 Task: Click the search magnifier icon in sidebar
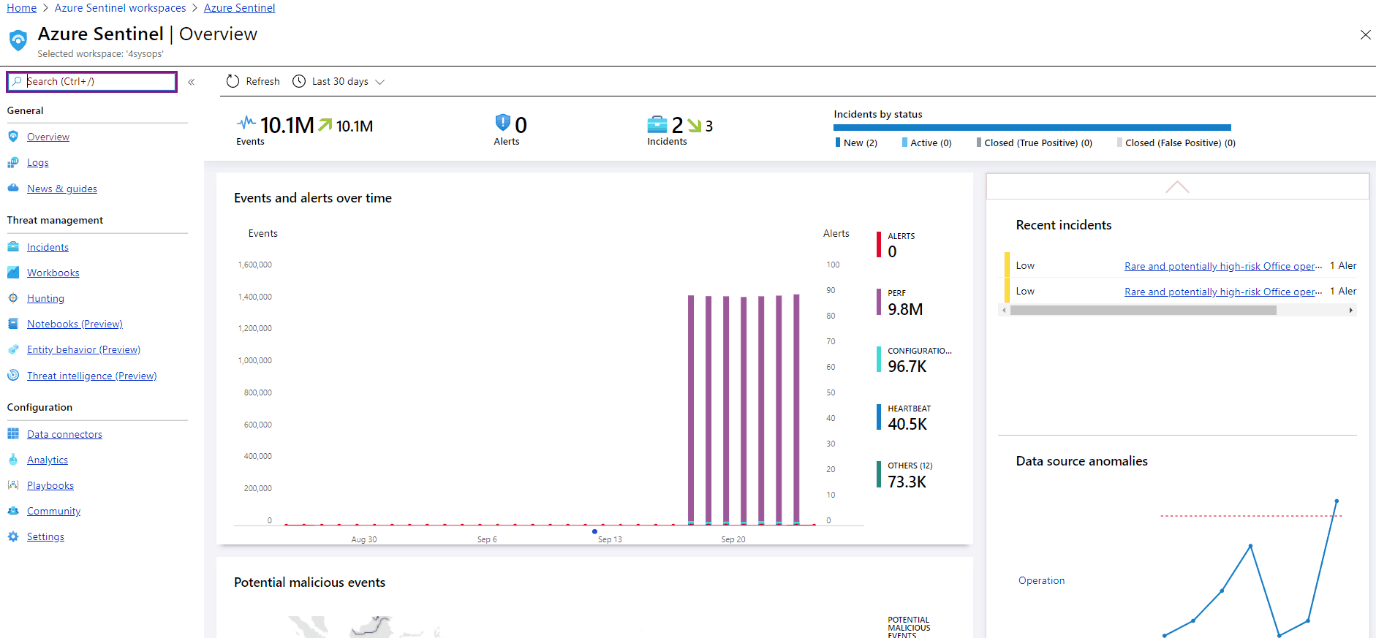click(17, 81)
